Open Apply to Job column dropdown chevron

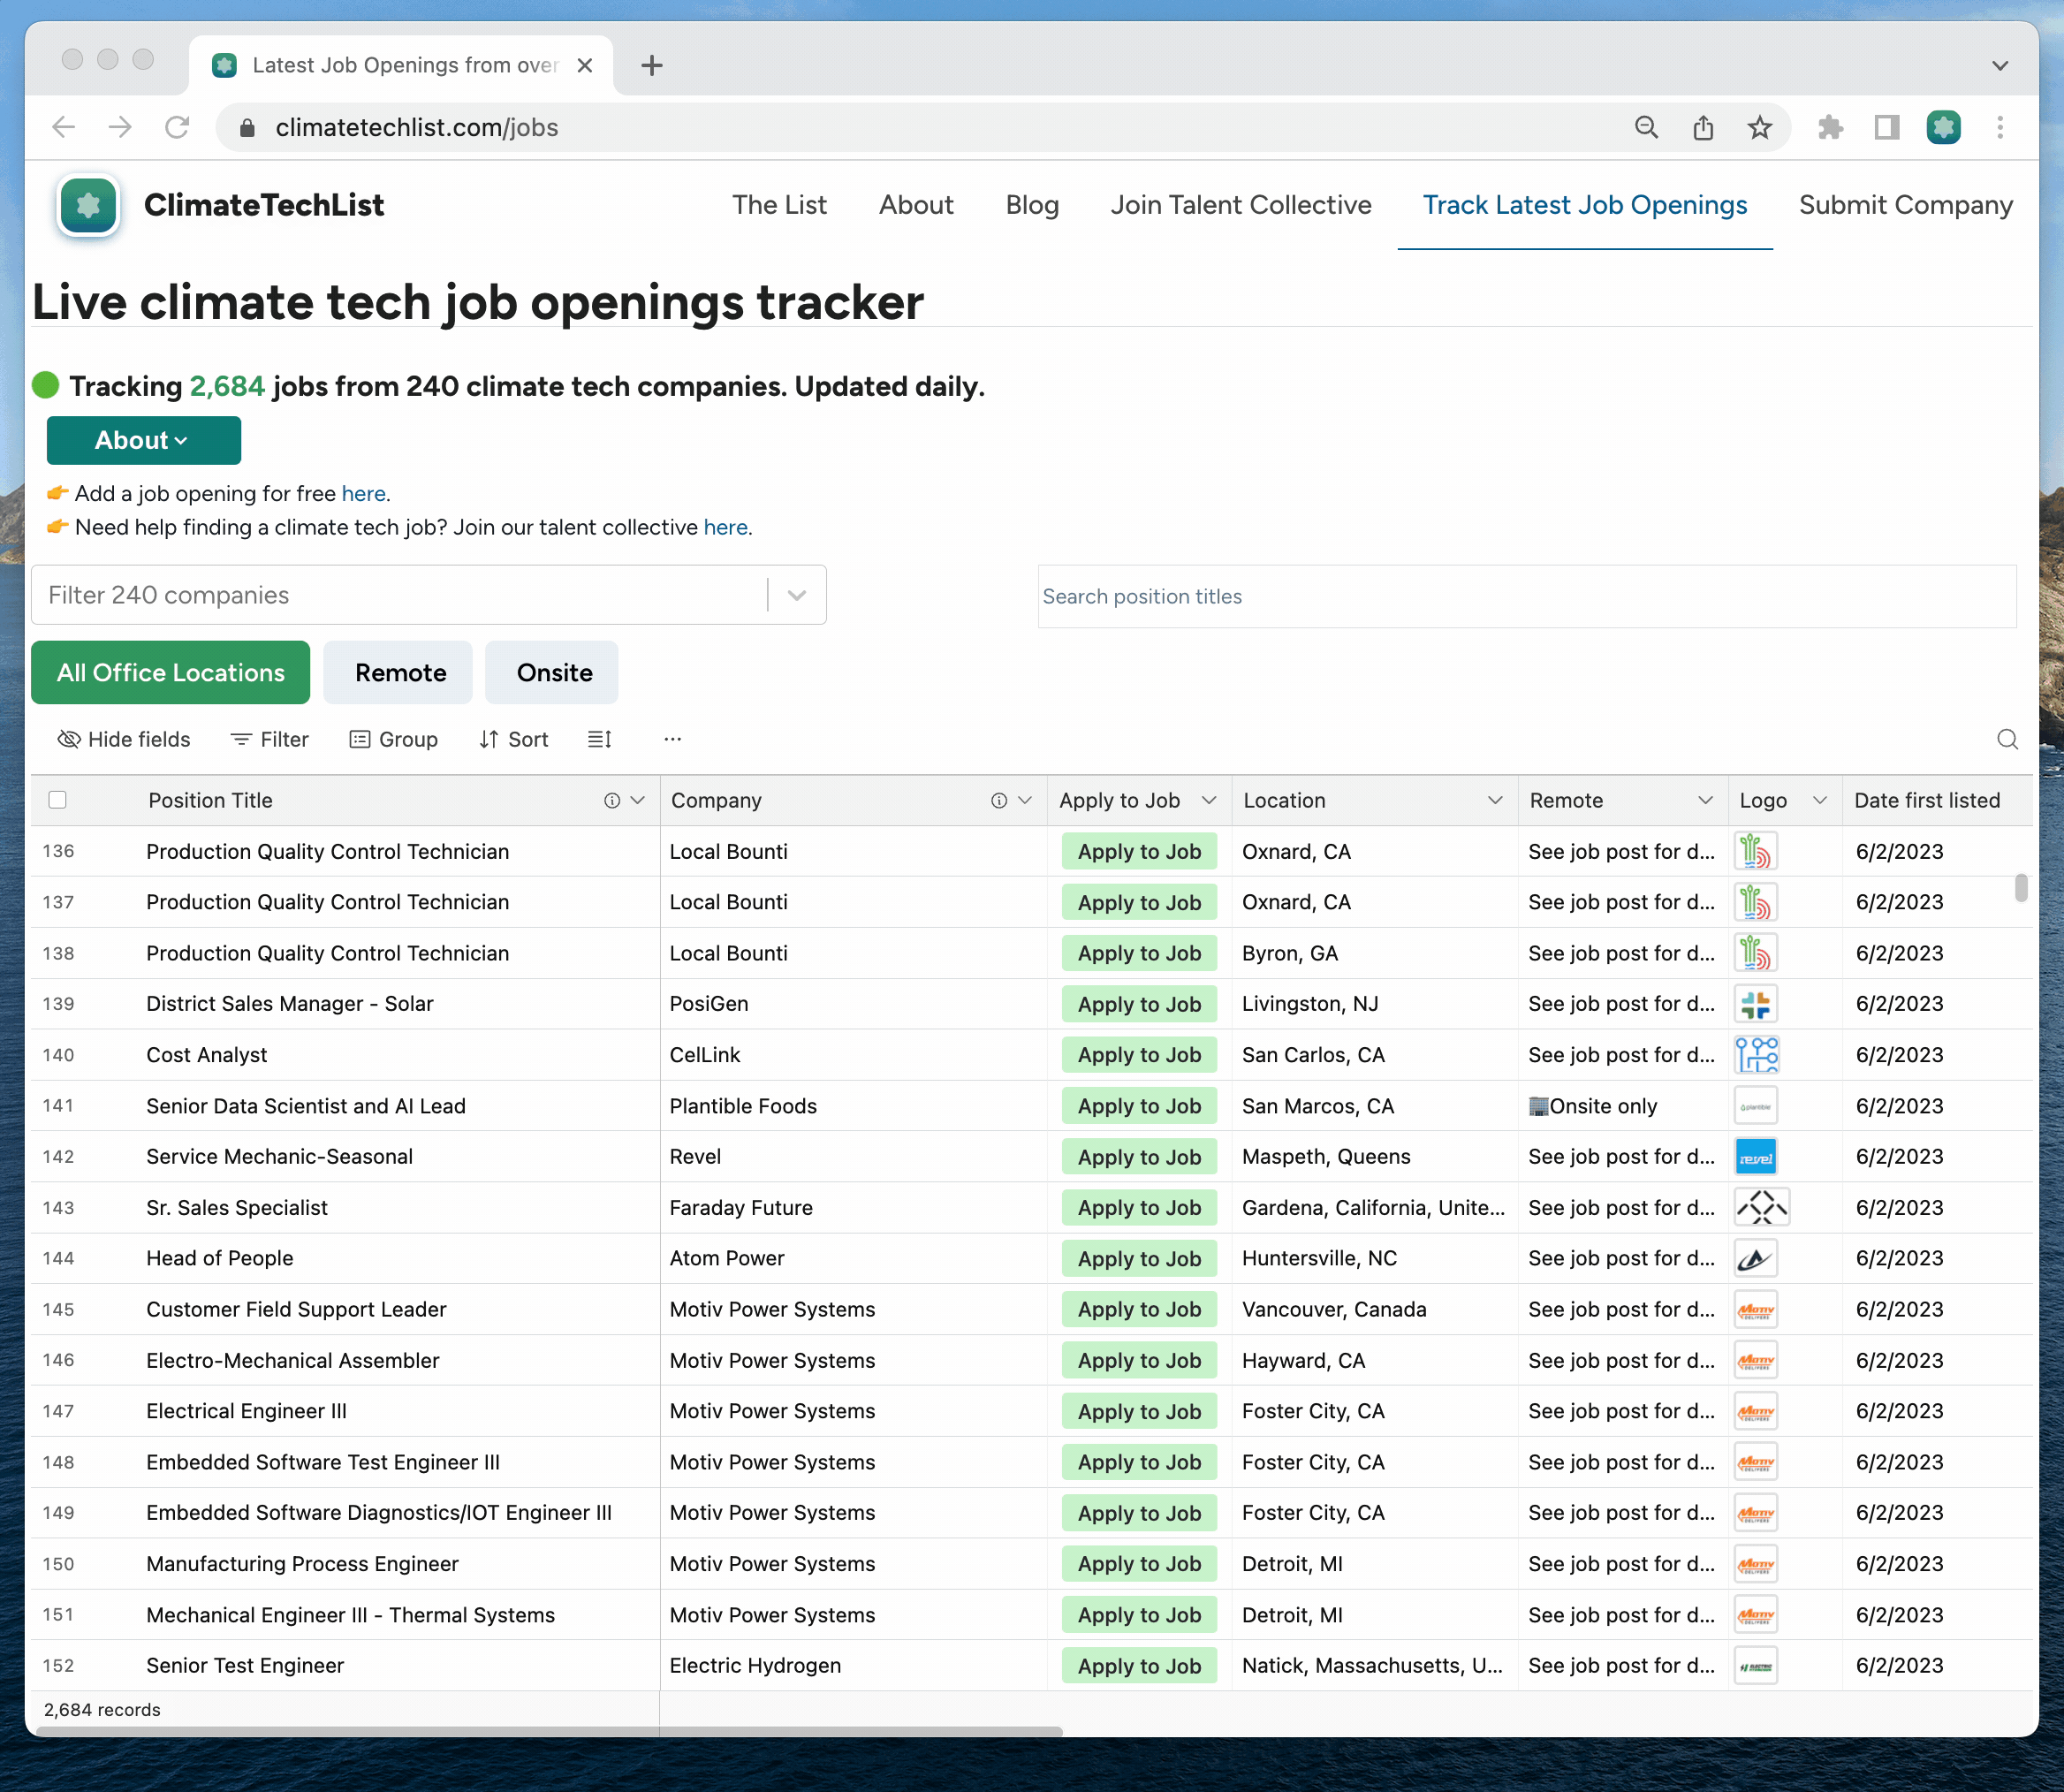click(1209, 800)
